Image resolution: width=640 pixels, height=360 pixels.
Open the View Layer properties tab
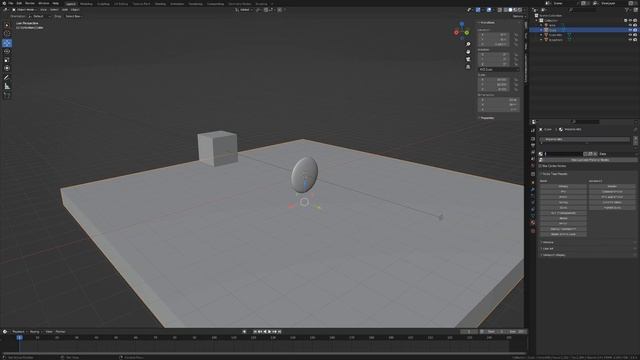[x=533, y=153]
